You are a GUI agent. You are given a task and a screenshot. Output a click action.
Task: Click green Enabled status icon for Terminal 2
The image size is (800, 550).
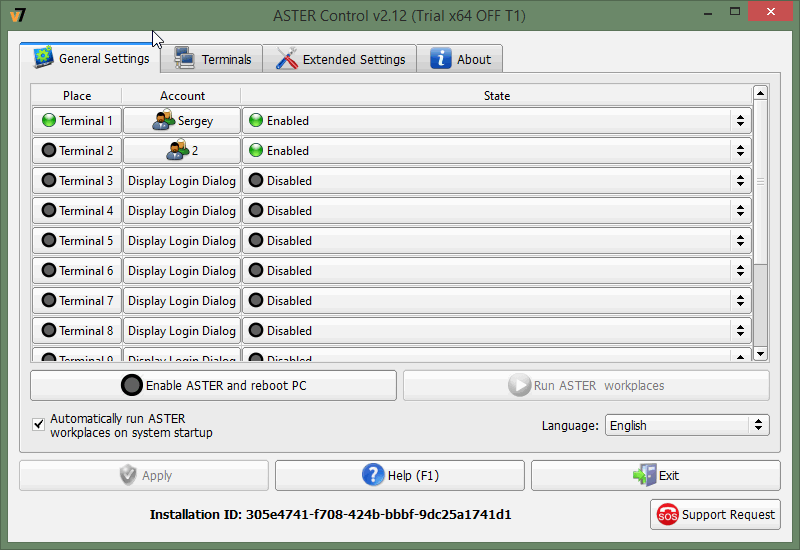pyautogui.click(x=256, y=151)
